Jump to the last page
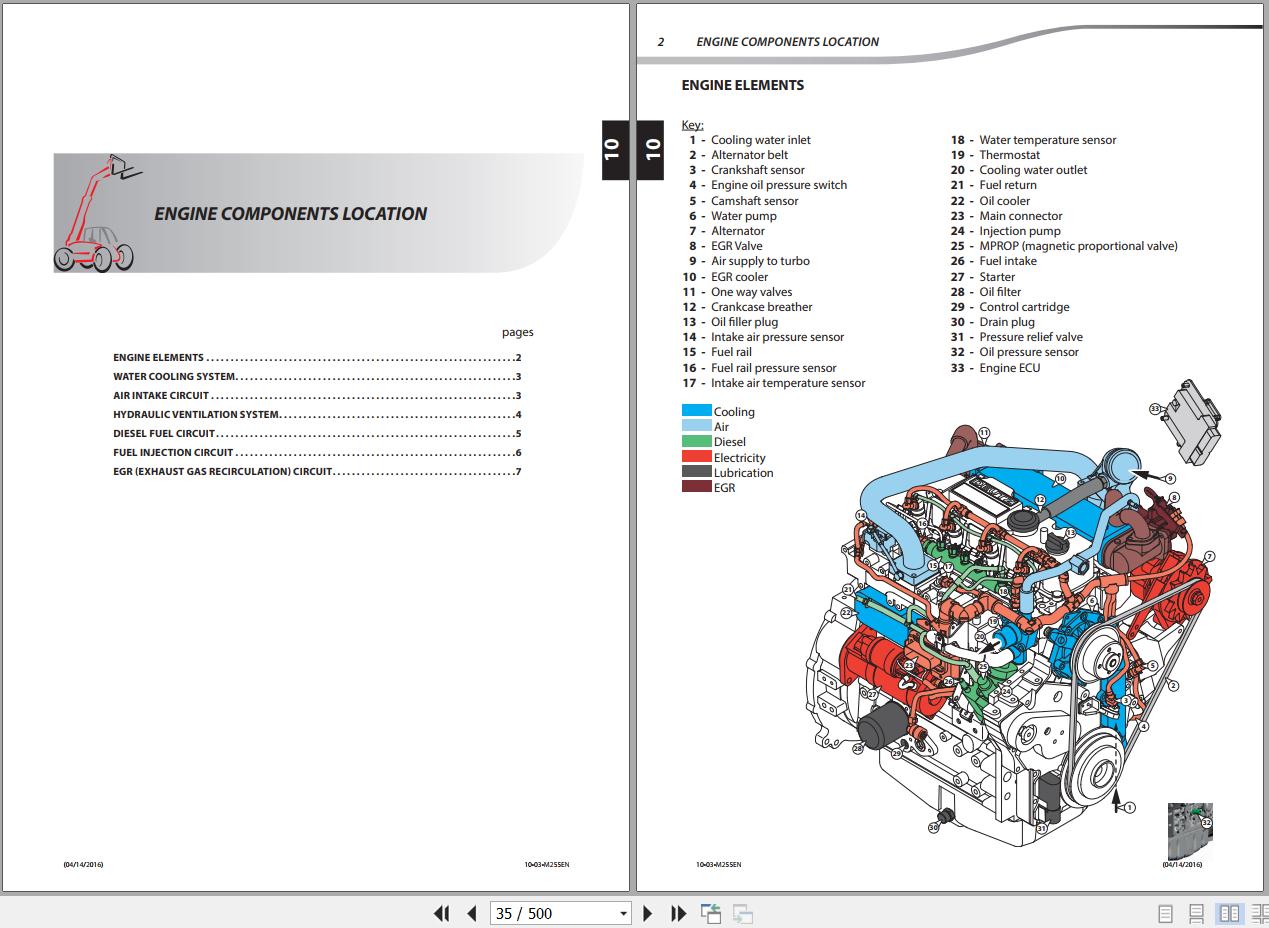Image resolution: width=1269 pixels, height=928 pixels. click(x=678, y=913)
